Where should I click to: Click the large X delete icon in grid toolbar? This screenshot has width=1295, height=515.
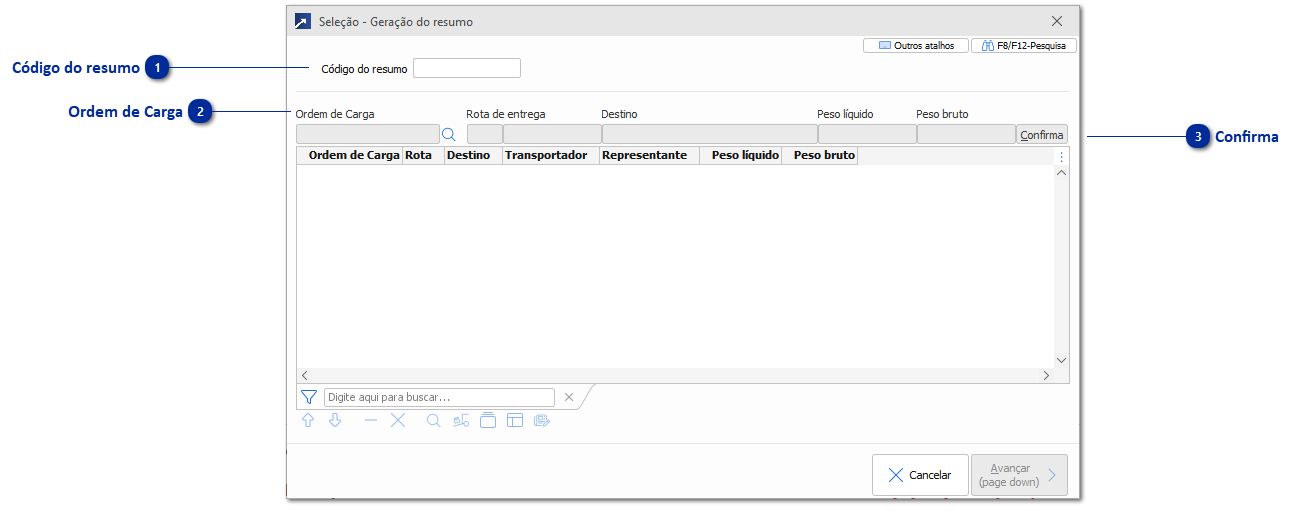tap(398, 421)
